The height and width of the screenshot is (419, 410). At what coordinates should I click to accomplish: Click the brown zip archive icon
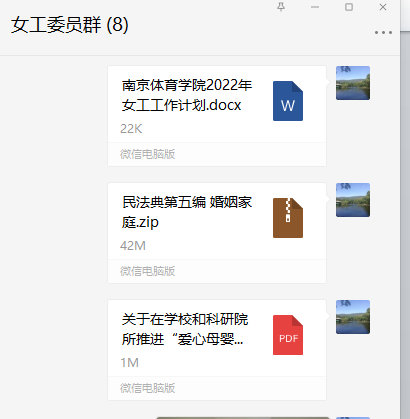pos(288,218)
